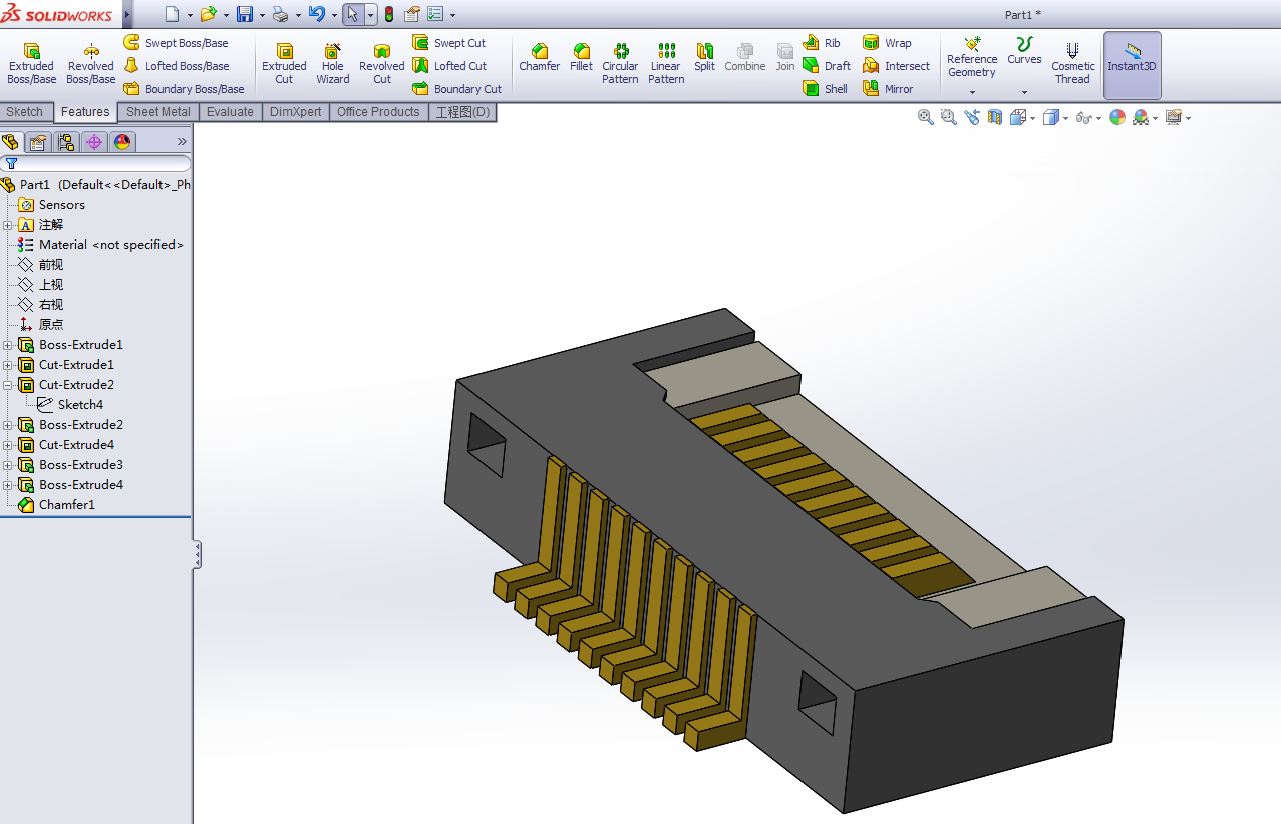Screen dimensions: 1281x824
Task: Expand the Boss-Extrude1 feature node
Action: pyautogui.click(x=8, y=345)
